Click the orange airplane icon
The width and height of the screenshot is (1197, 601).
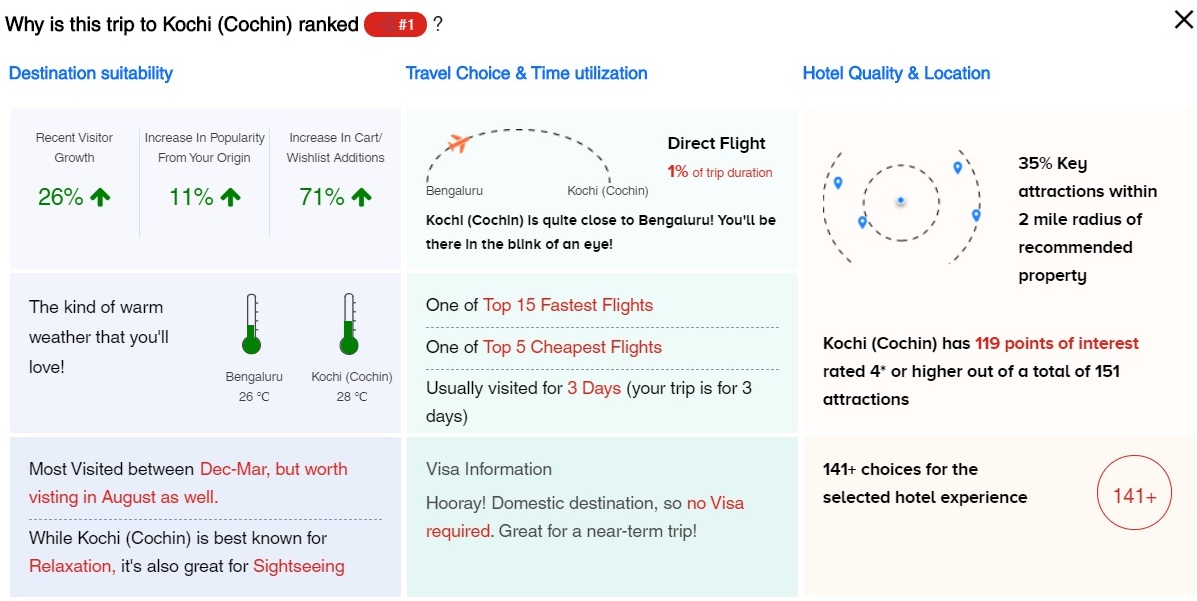[x=458, y=142]
